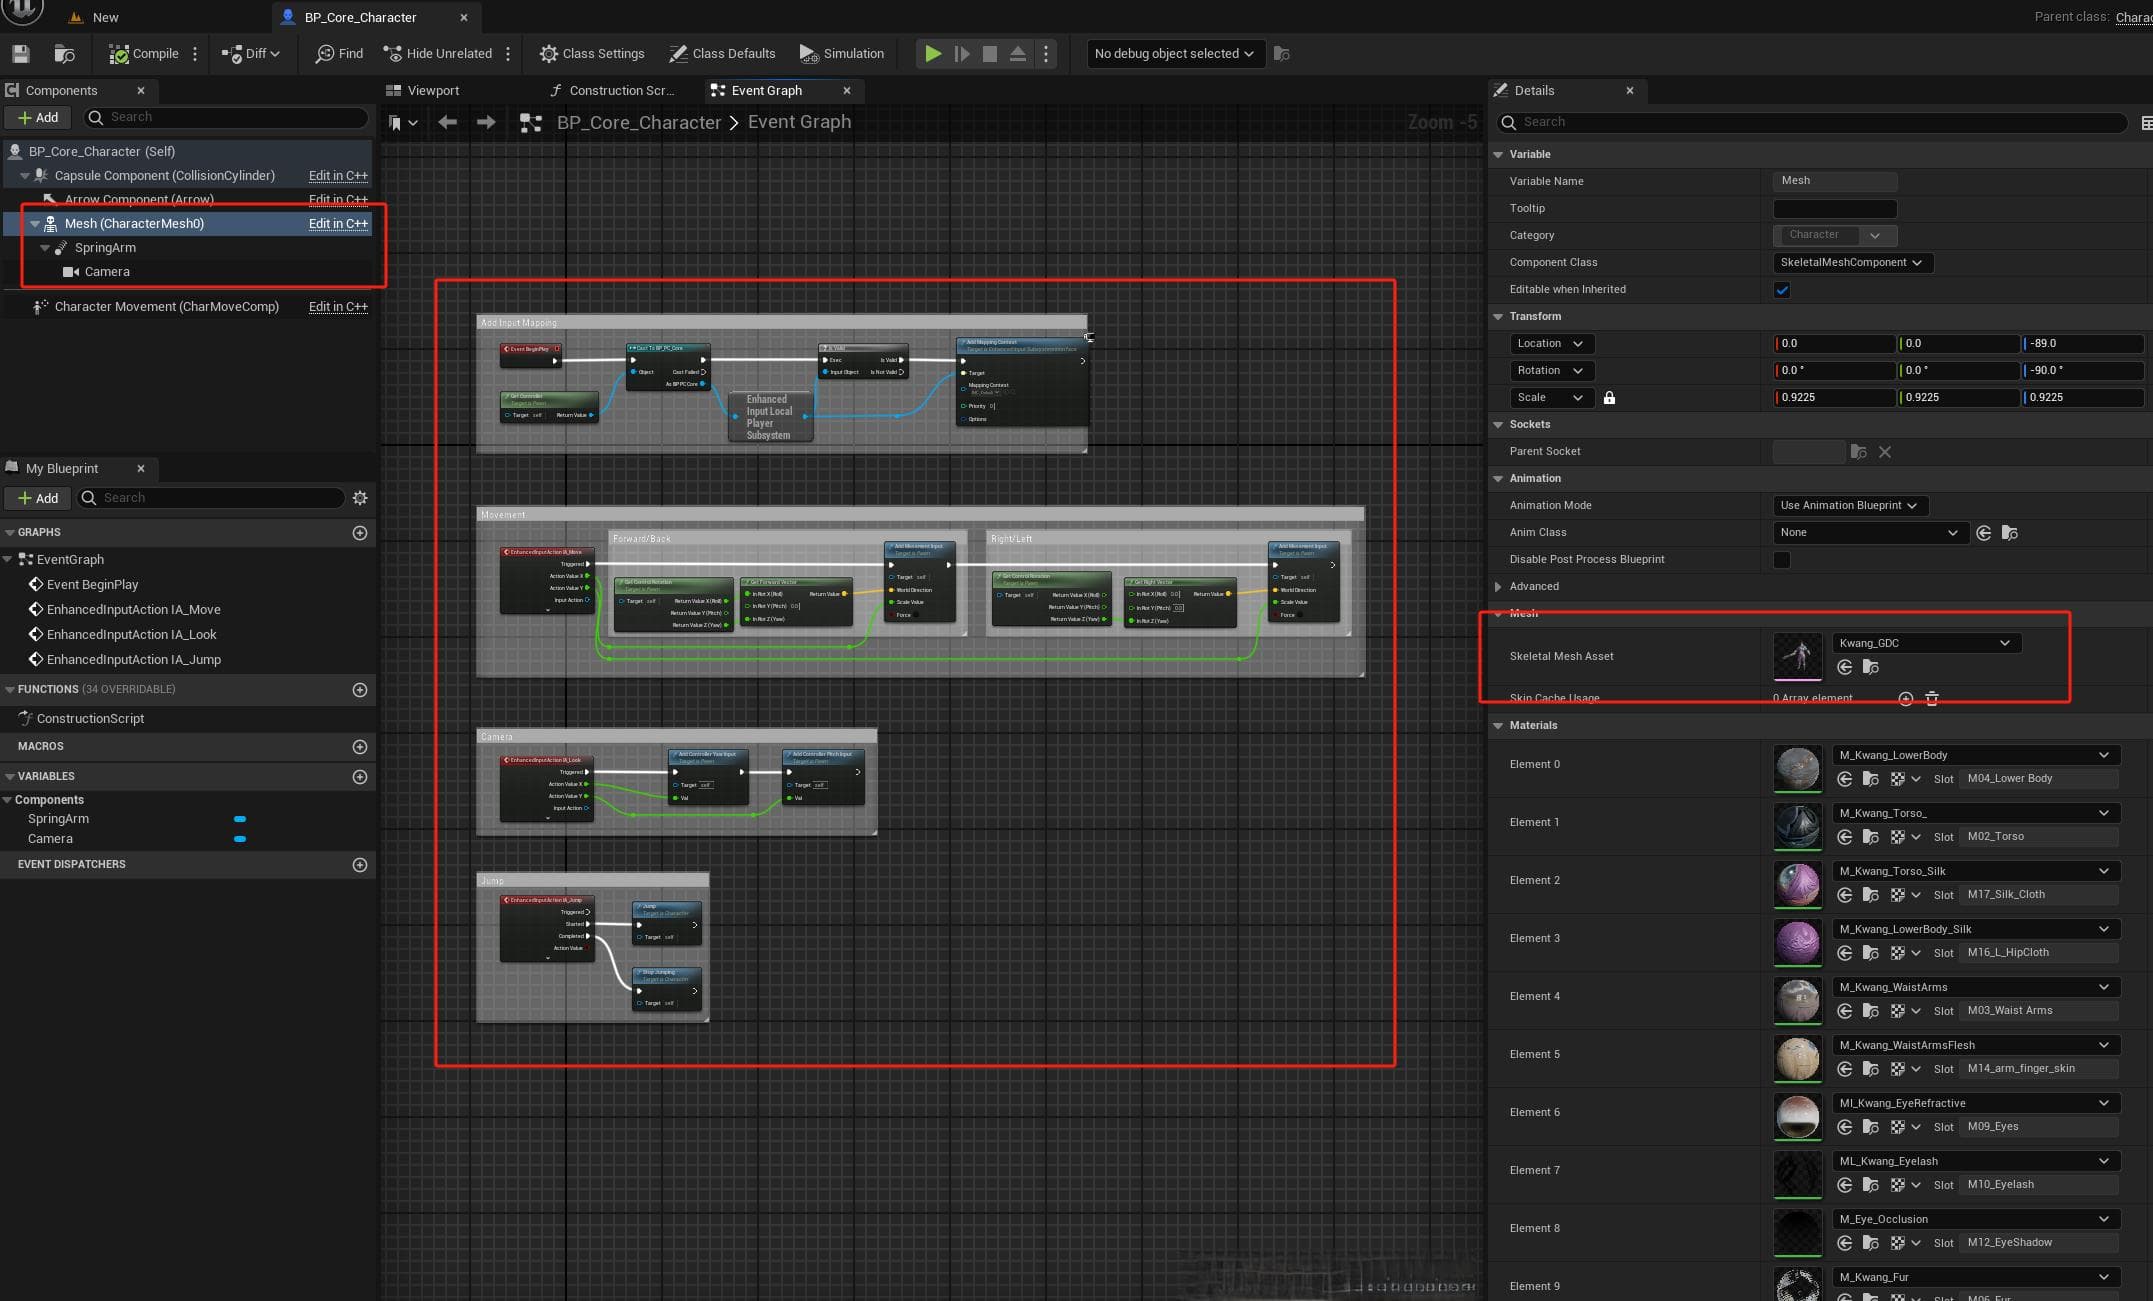Toggle the scale lock icon

[1609, 398]
